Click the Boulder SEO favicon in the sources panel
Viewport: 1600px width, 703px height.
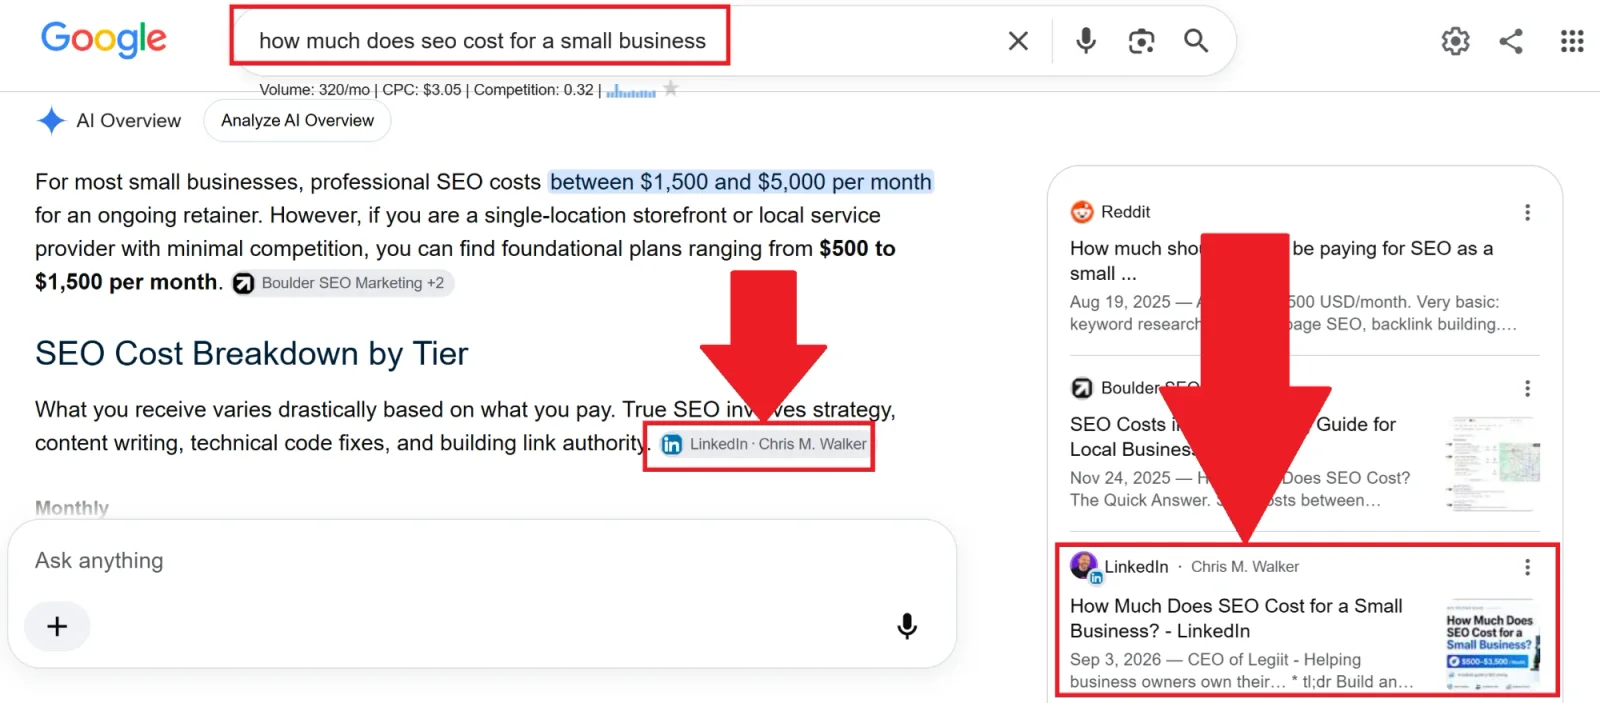(1082, 388)
